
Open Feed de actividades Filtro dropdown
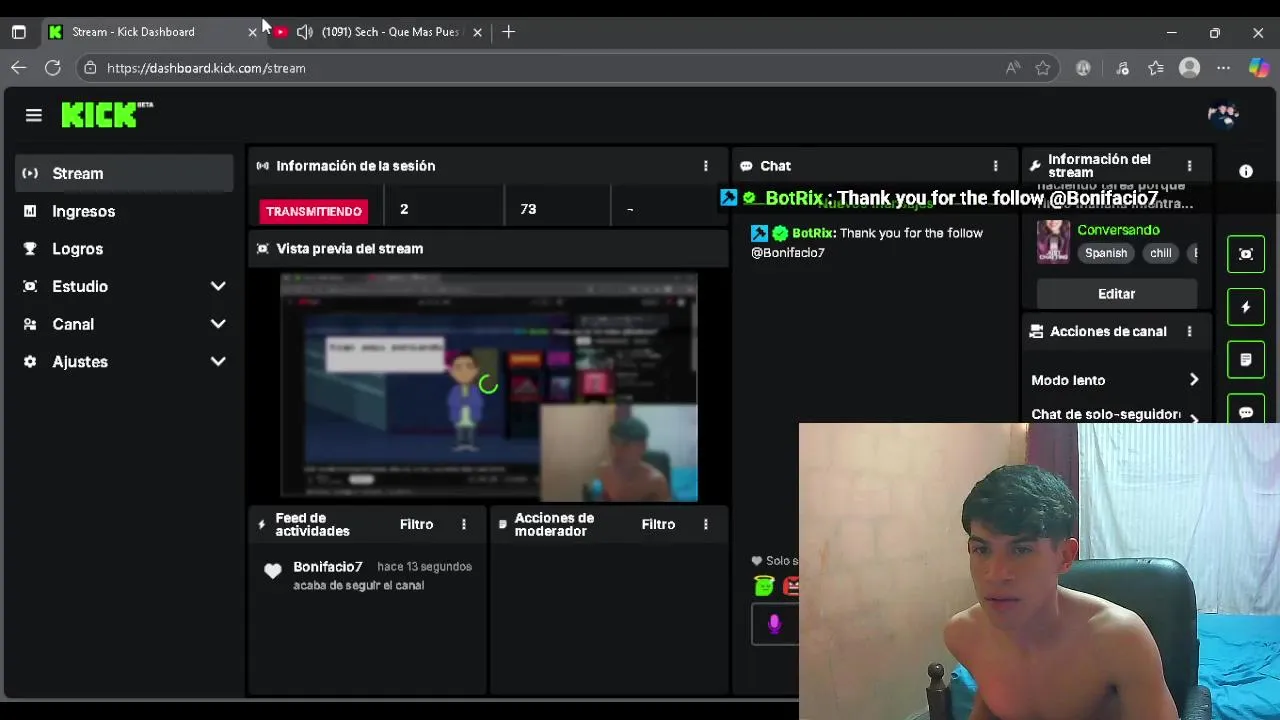click(x=417, y=524)
